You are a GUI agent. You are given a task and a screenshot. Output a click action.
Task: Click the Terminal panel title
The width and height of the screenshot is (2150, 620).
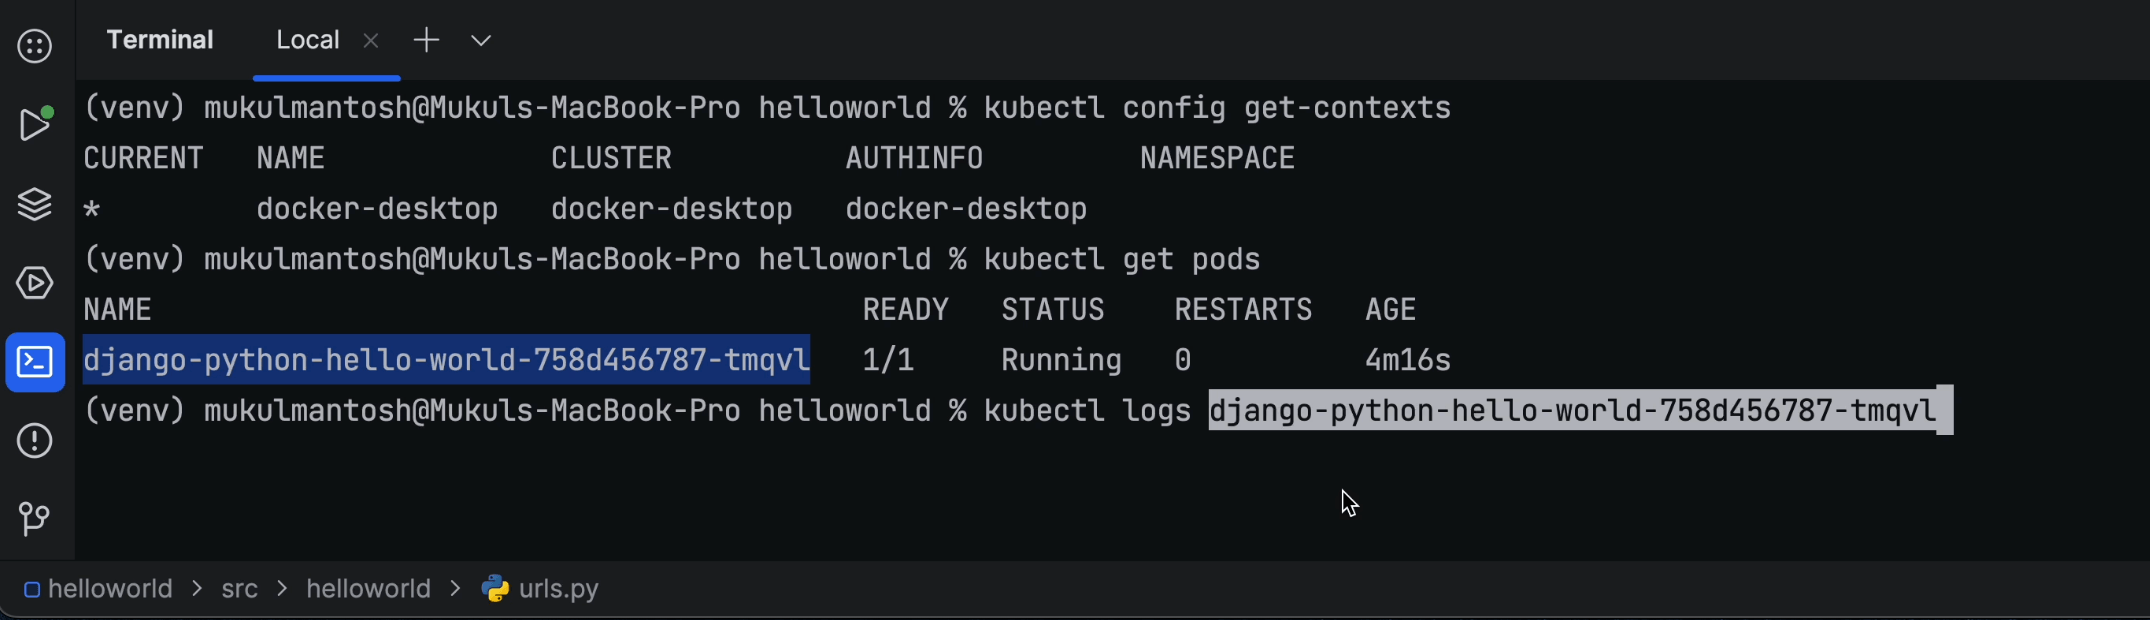(160, 40)
